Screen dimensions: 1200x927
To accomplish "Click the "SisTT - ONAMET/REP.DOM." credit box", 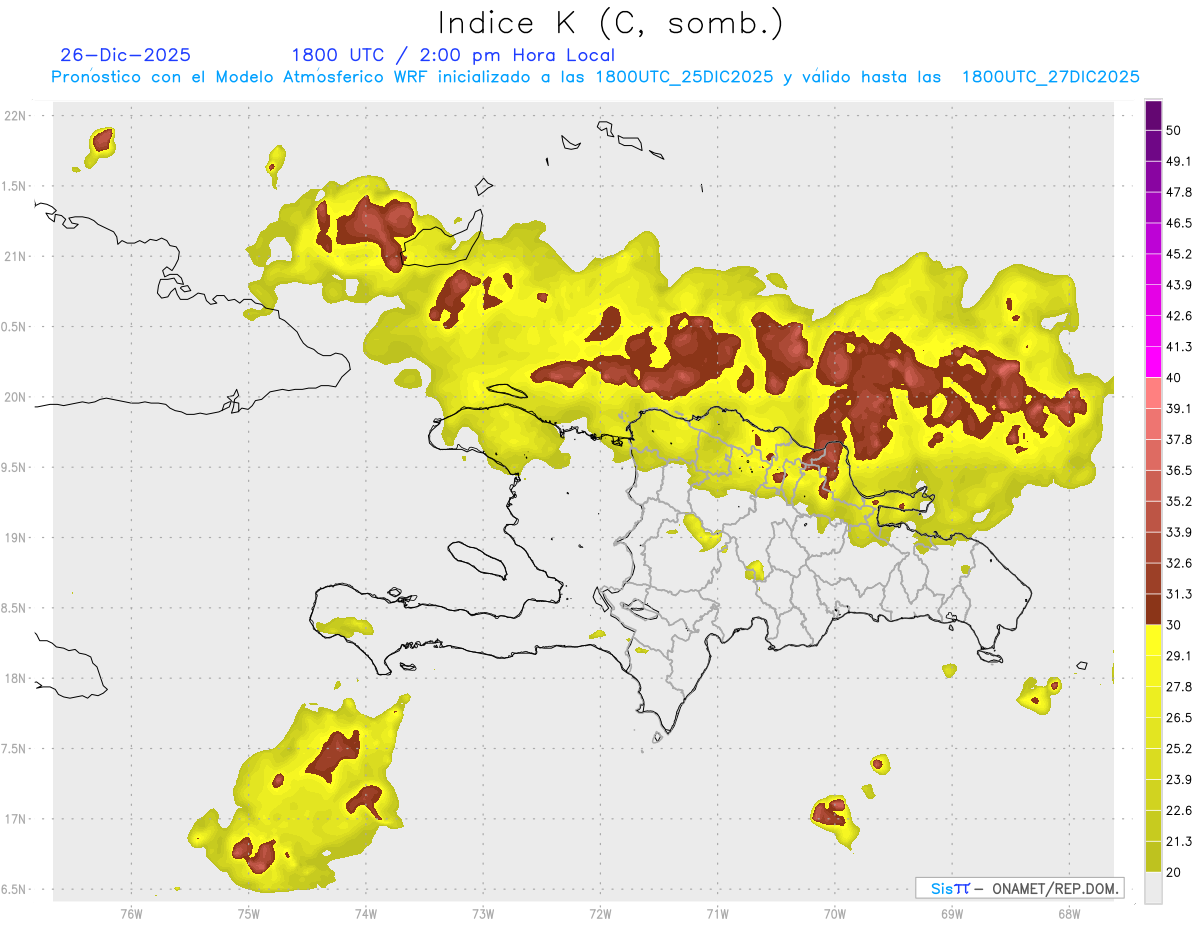I will tap(1019, 888).
